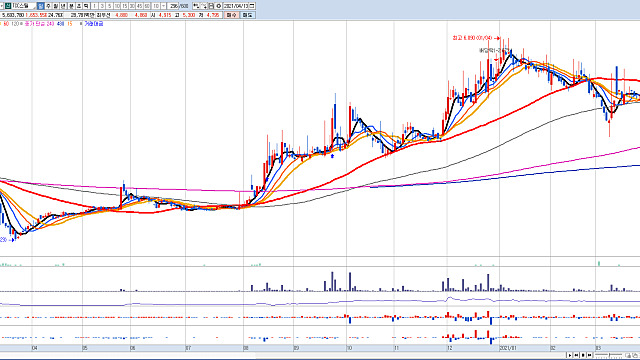640x360 pixels.
Task: Click the gray 120 moving average legend label
Action: [15, 24]
